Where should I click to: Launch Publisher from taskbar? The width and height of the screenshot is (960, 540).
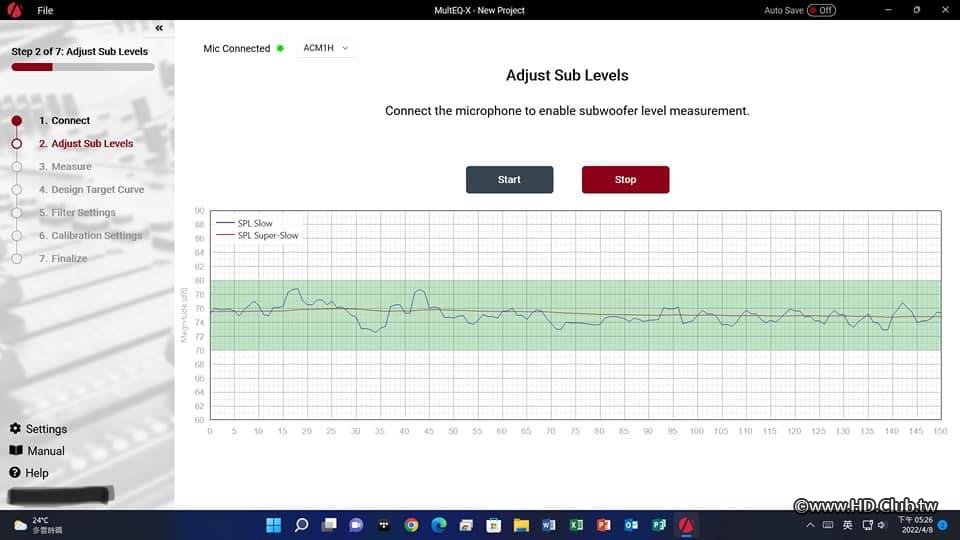click(659, 525)
